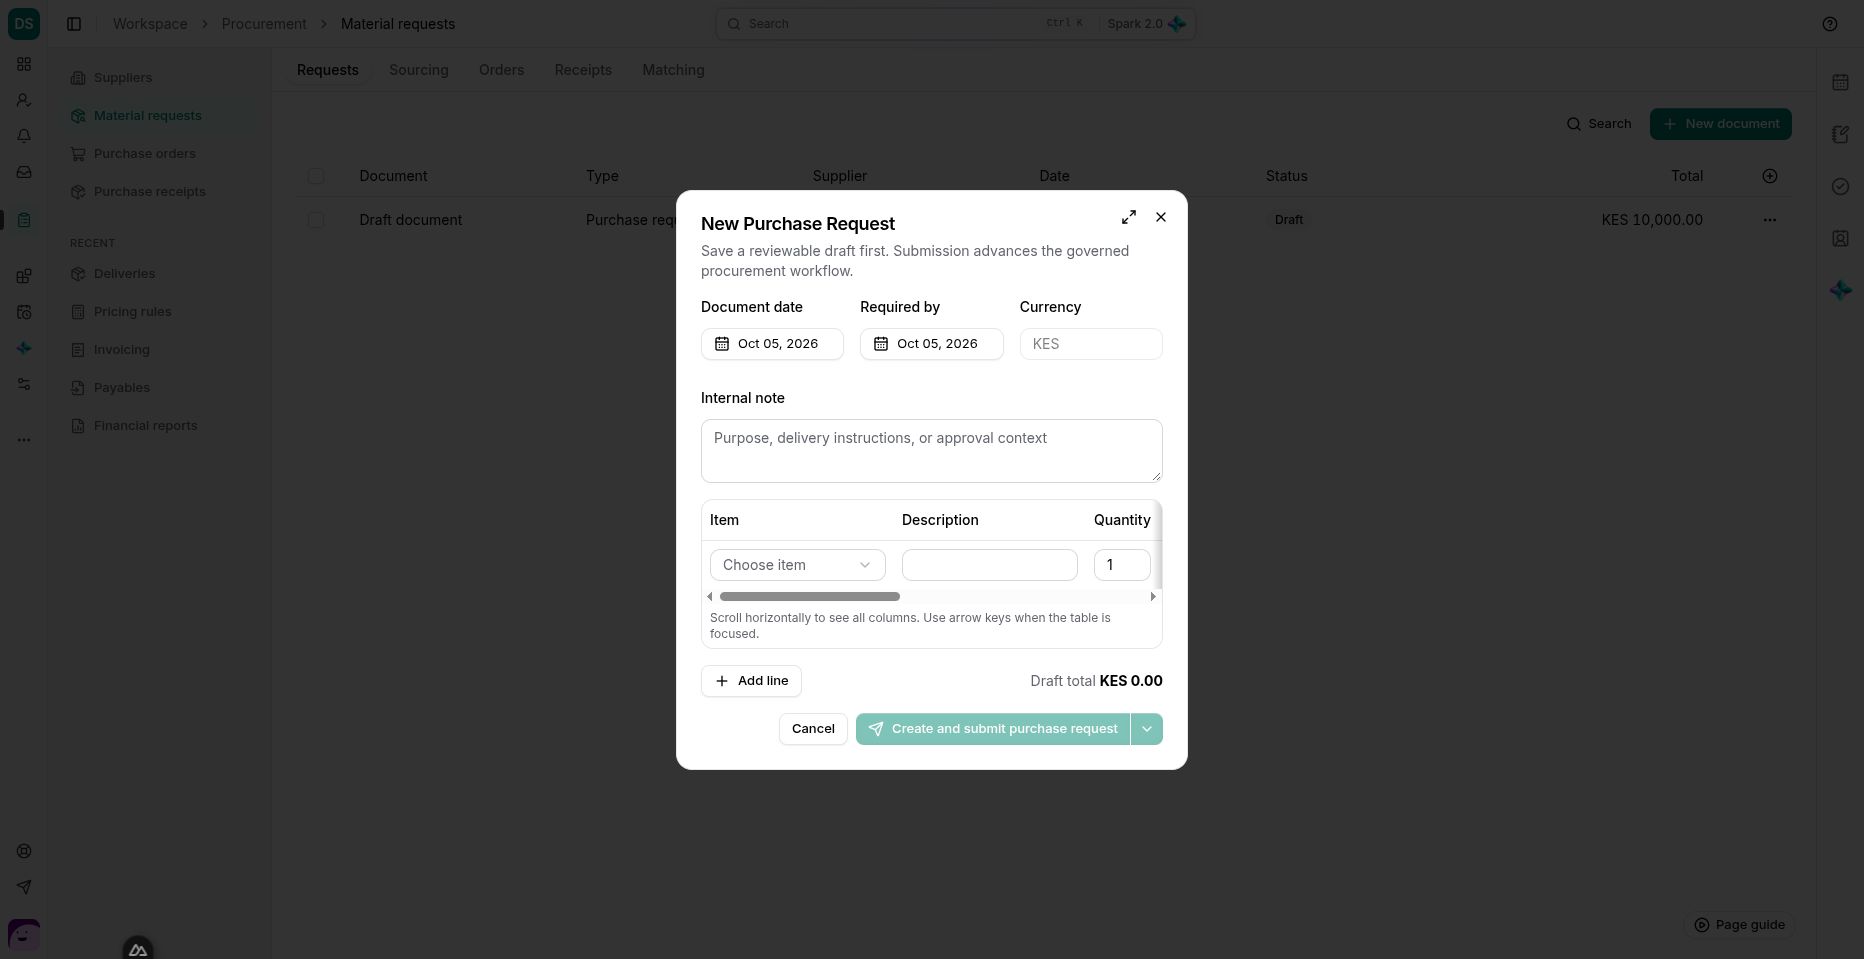This screenshot has width=1864, height=959.
Task: Click the DS workspace avatar
Action: (24, 24)
